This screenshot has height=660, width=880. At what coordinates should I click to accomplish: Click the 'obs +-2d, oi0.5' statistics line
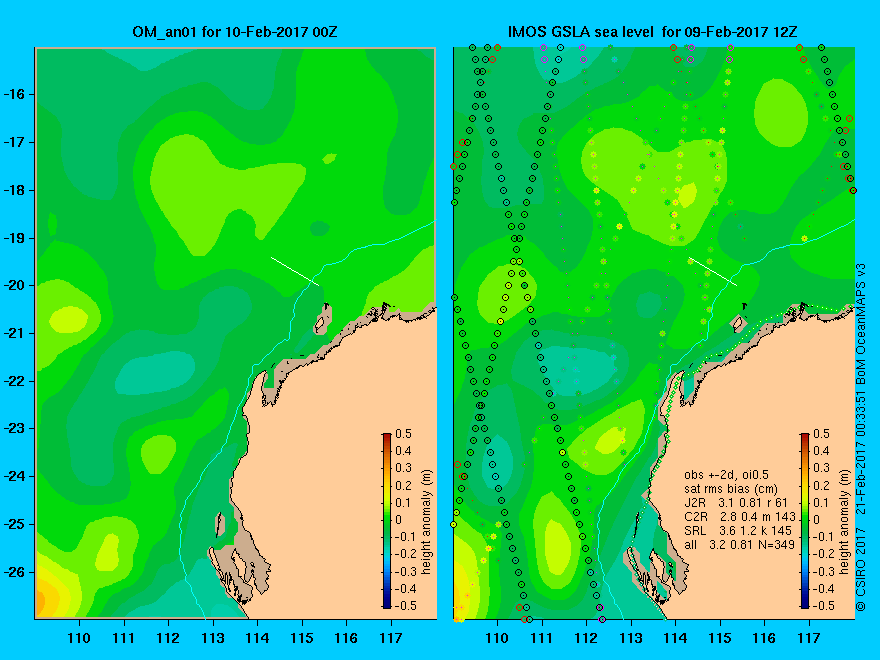[x=724, y=475]
